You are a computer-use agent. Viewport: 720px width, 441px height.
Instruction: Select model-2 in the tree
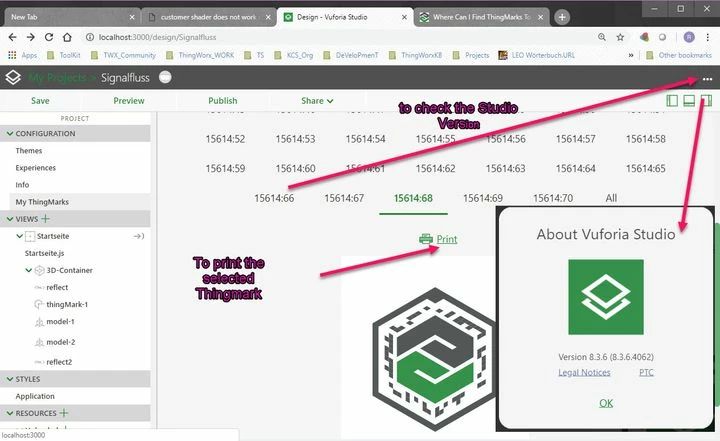61,342
